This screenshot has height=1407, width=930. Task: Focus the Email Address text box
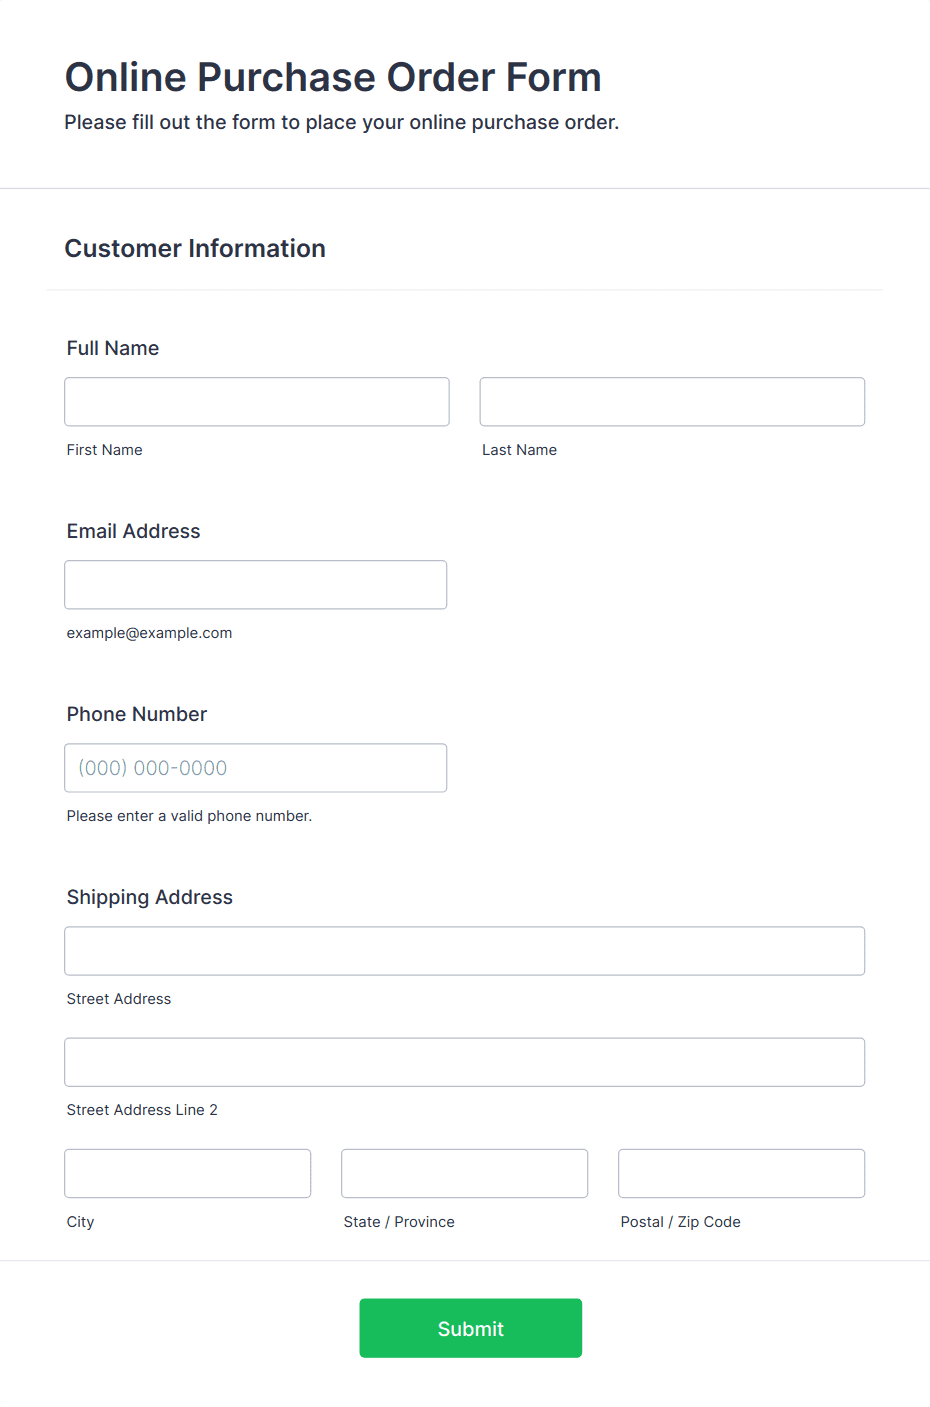click(256, 585)
